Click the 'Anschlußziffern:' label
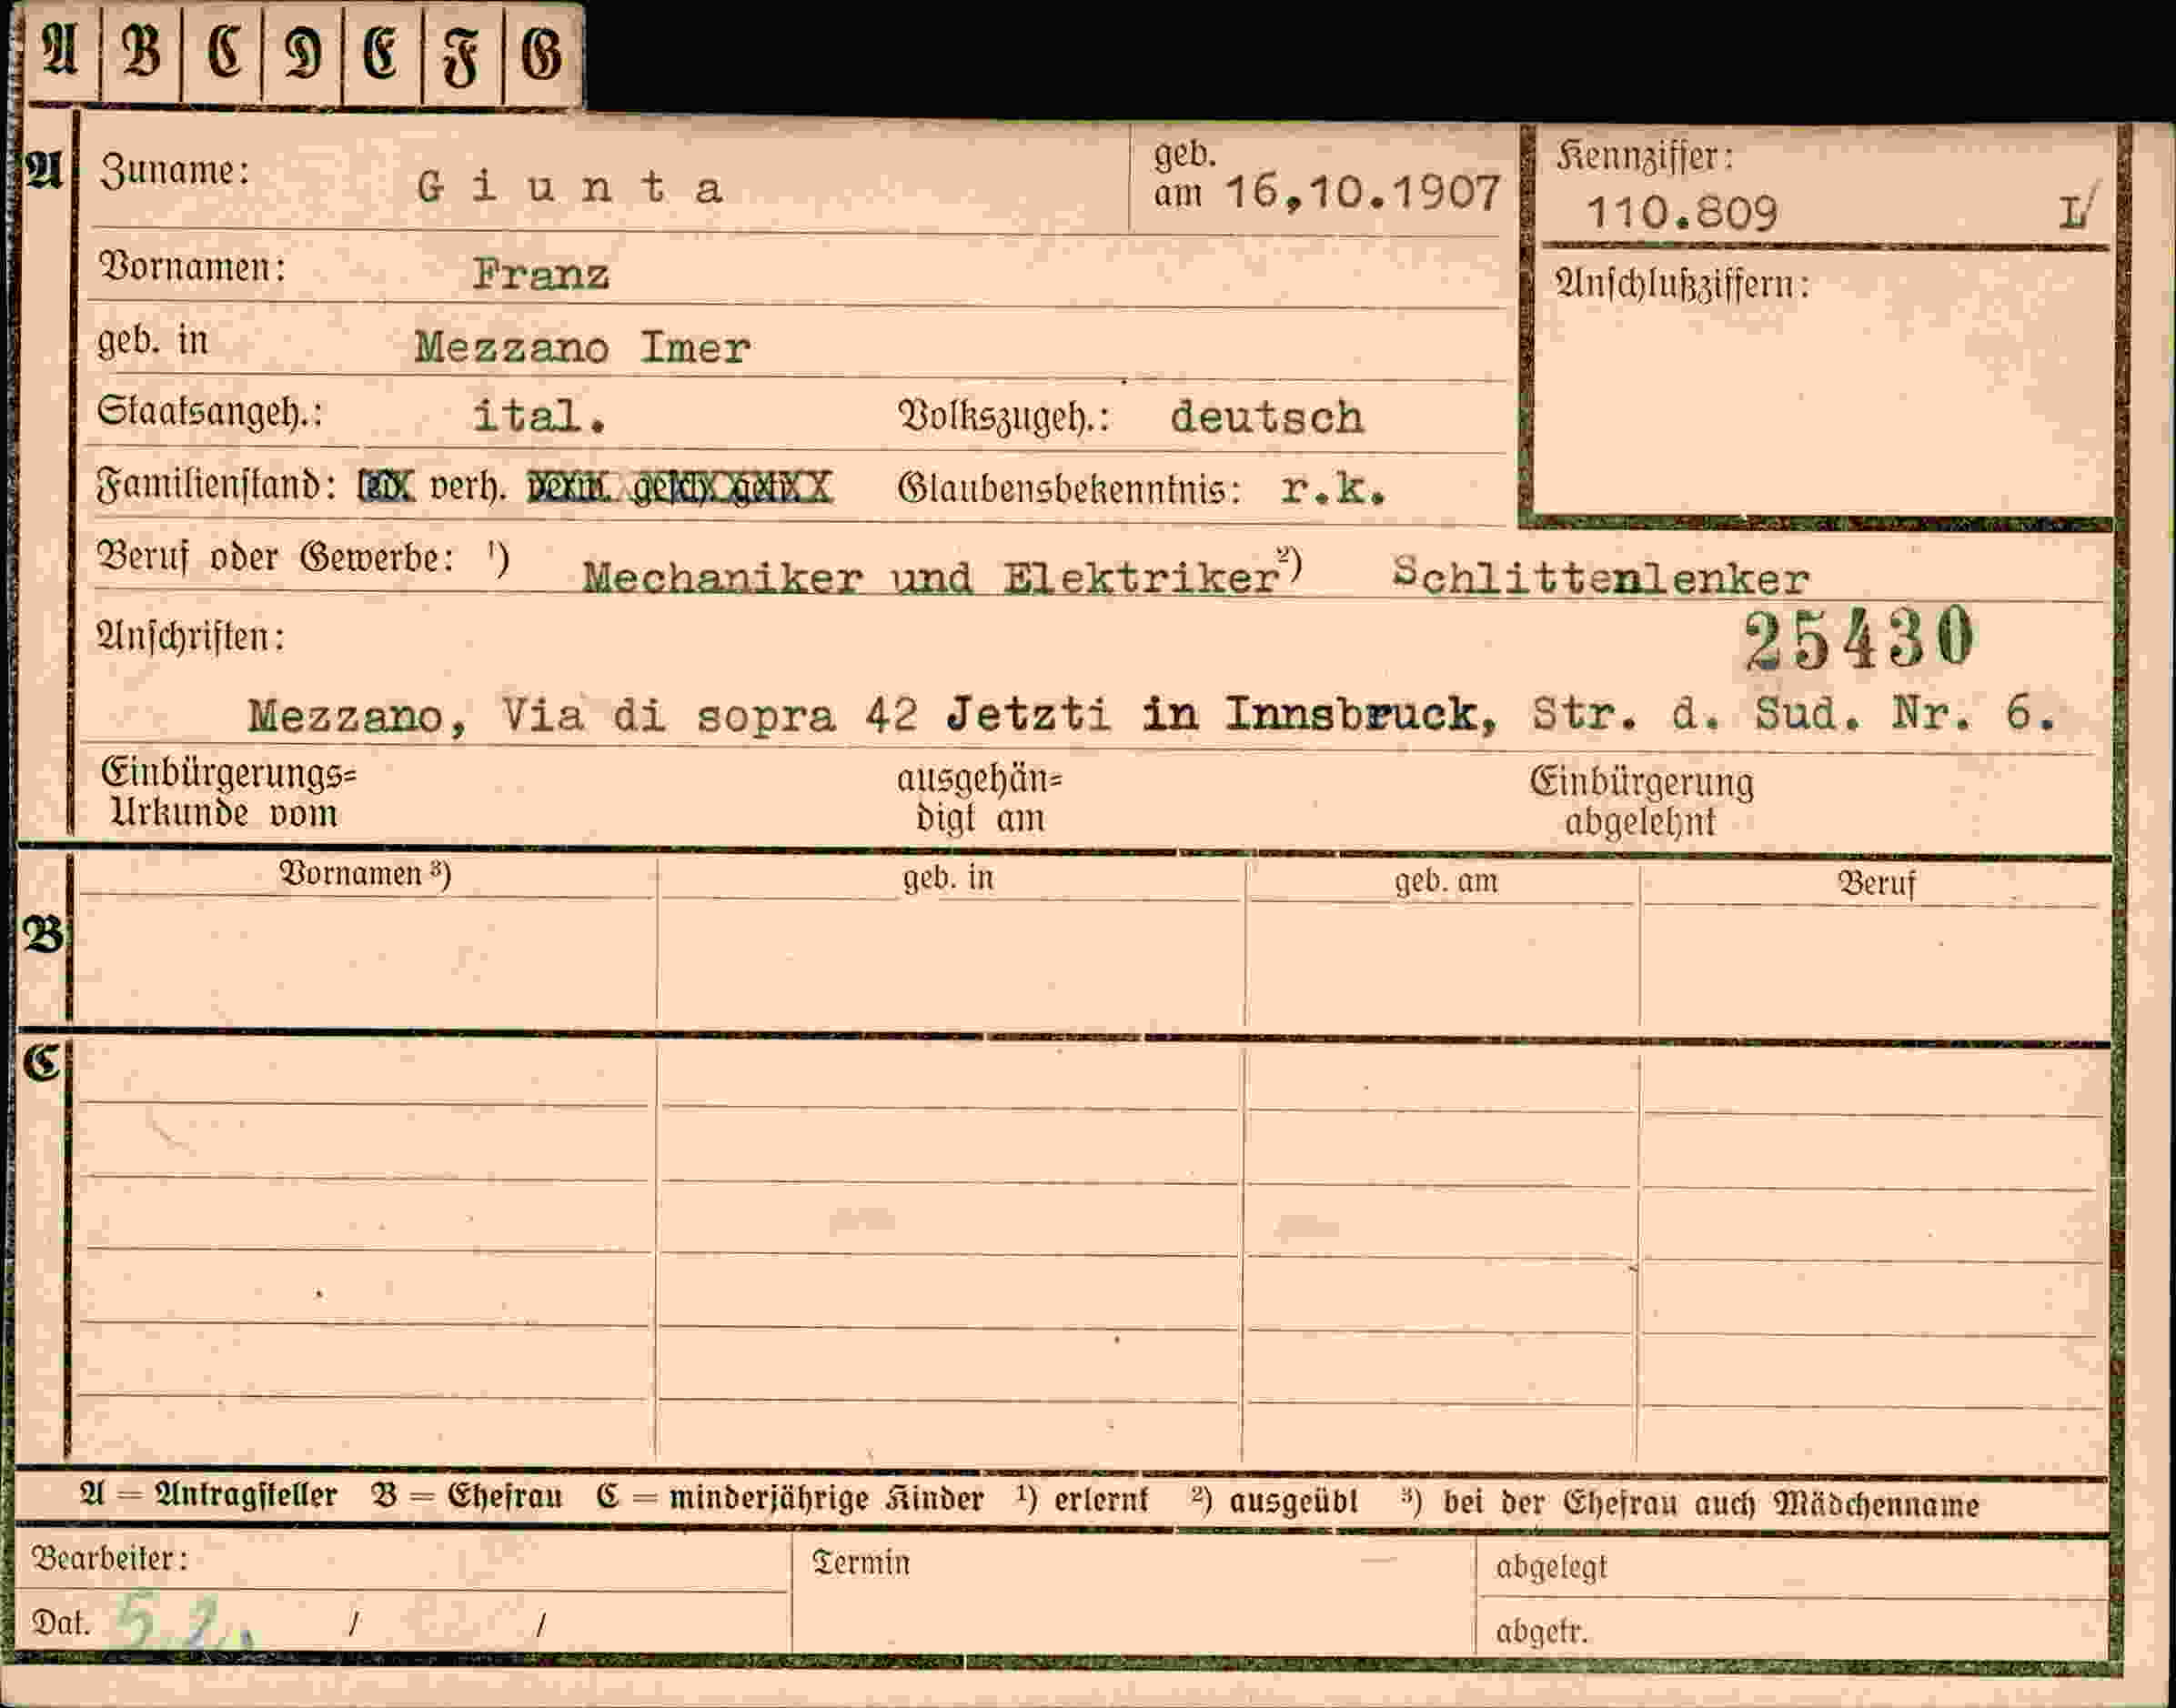This screenshot has height=1708, width=2176. click(x=1683, y=286)
